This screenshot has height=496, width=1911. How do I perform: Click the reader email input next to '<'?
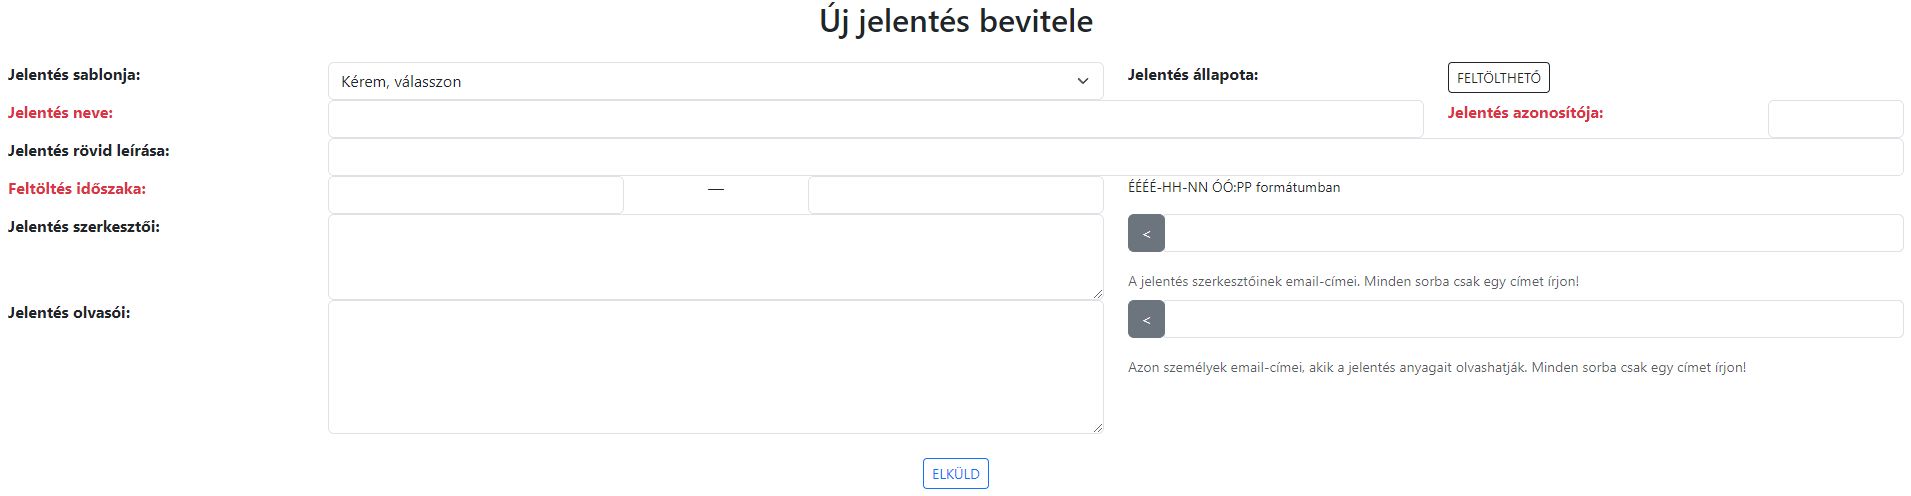pos(1534,319)
